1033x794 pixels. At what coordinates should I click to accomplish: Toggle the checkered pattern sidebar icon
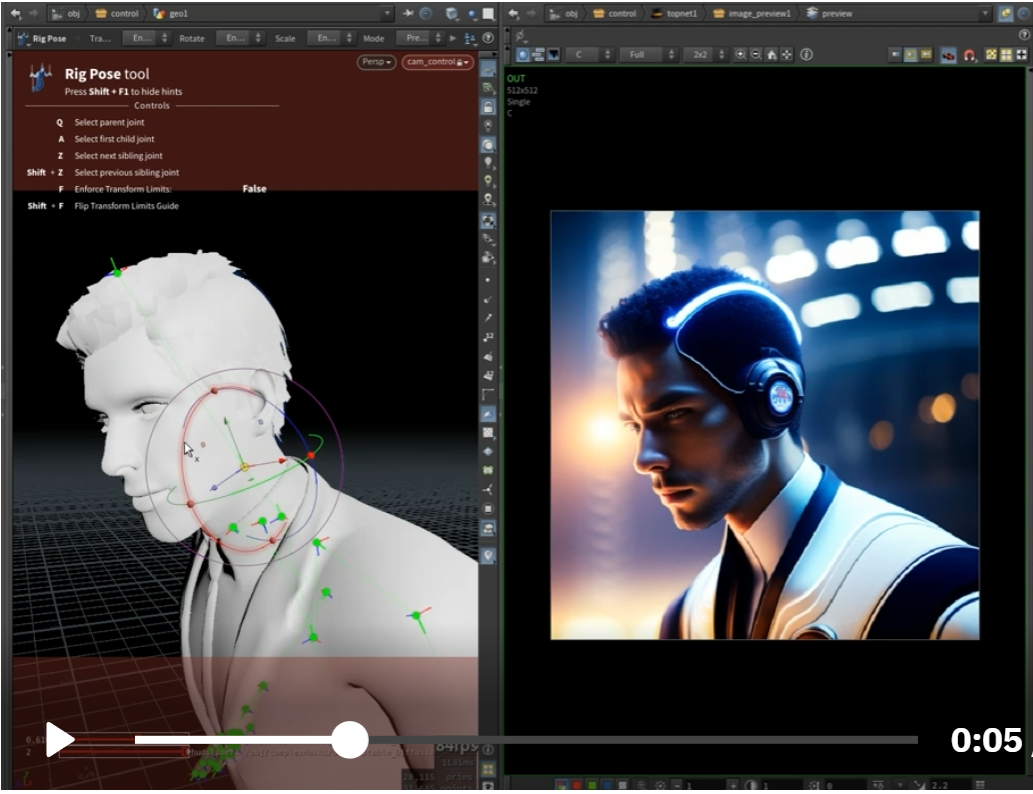click(488, 432)
